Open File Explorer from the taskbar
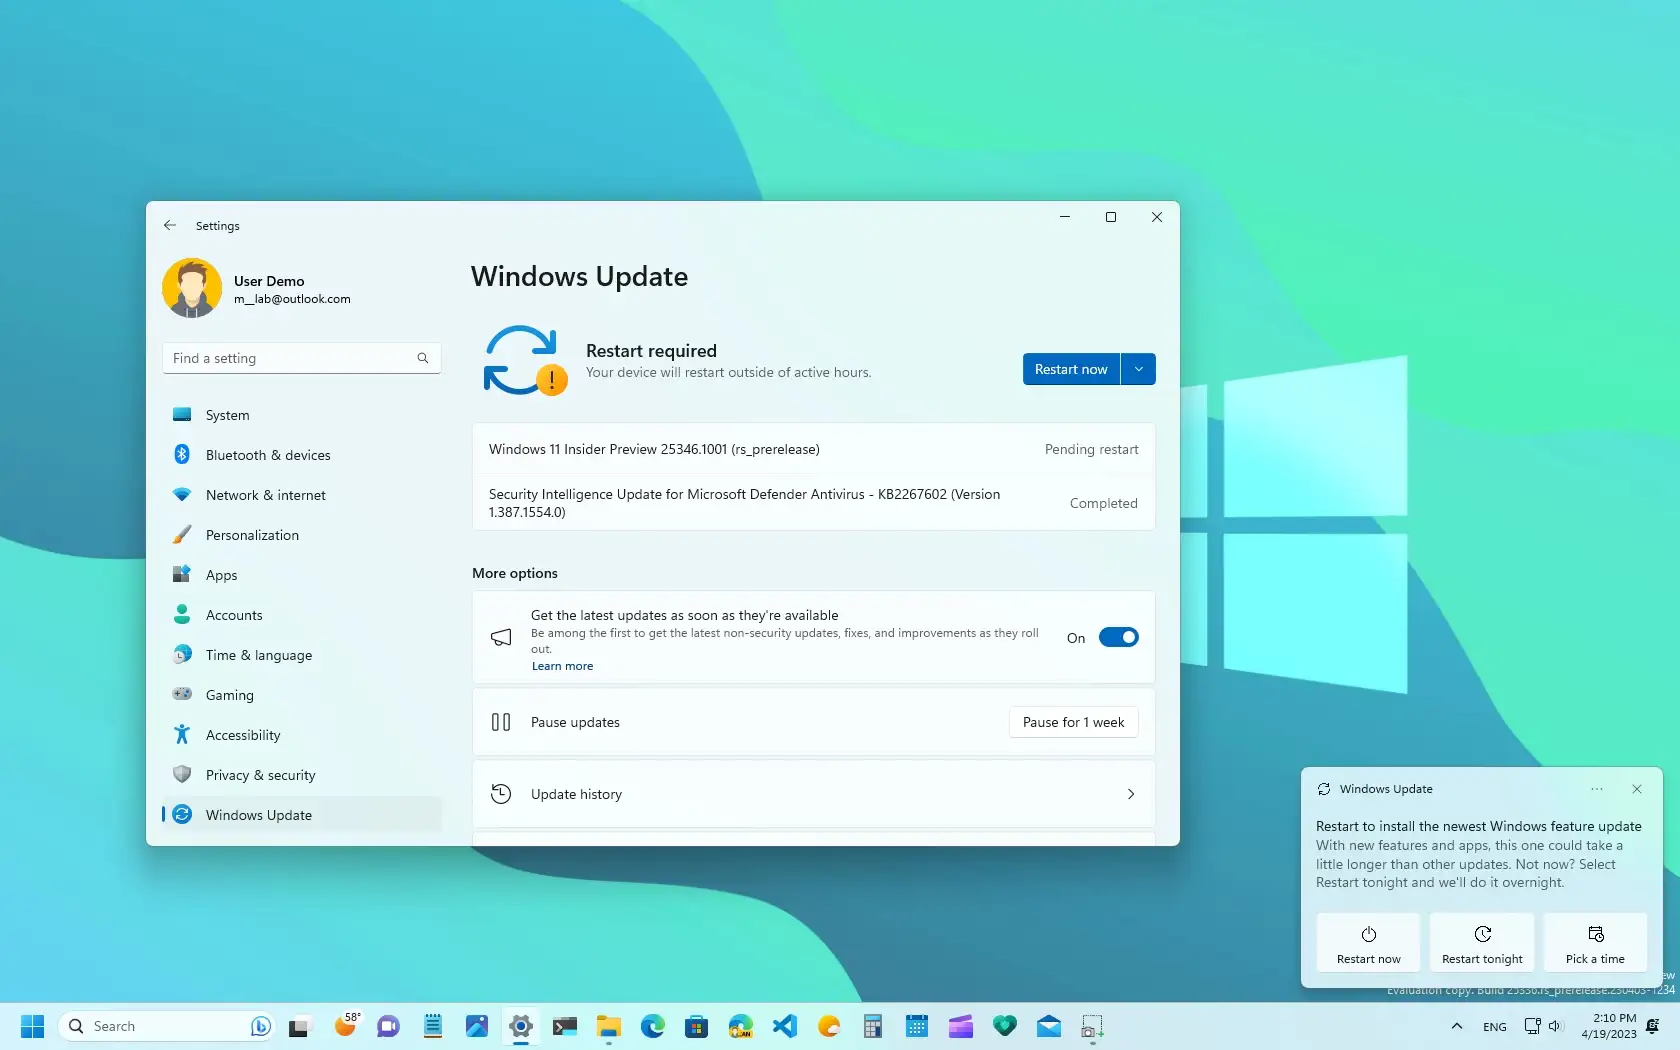 [x=608, y=1026]
